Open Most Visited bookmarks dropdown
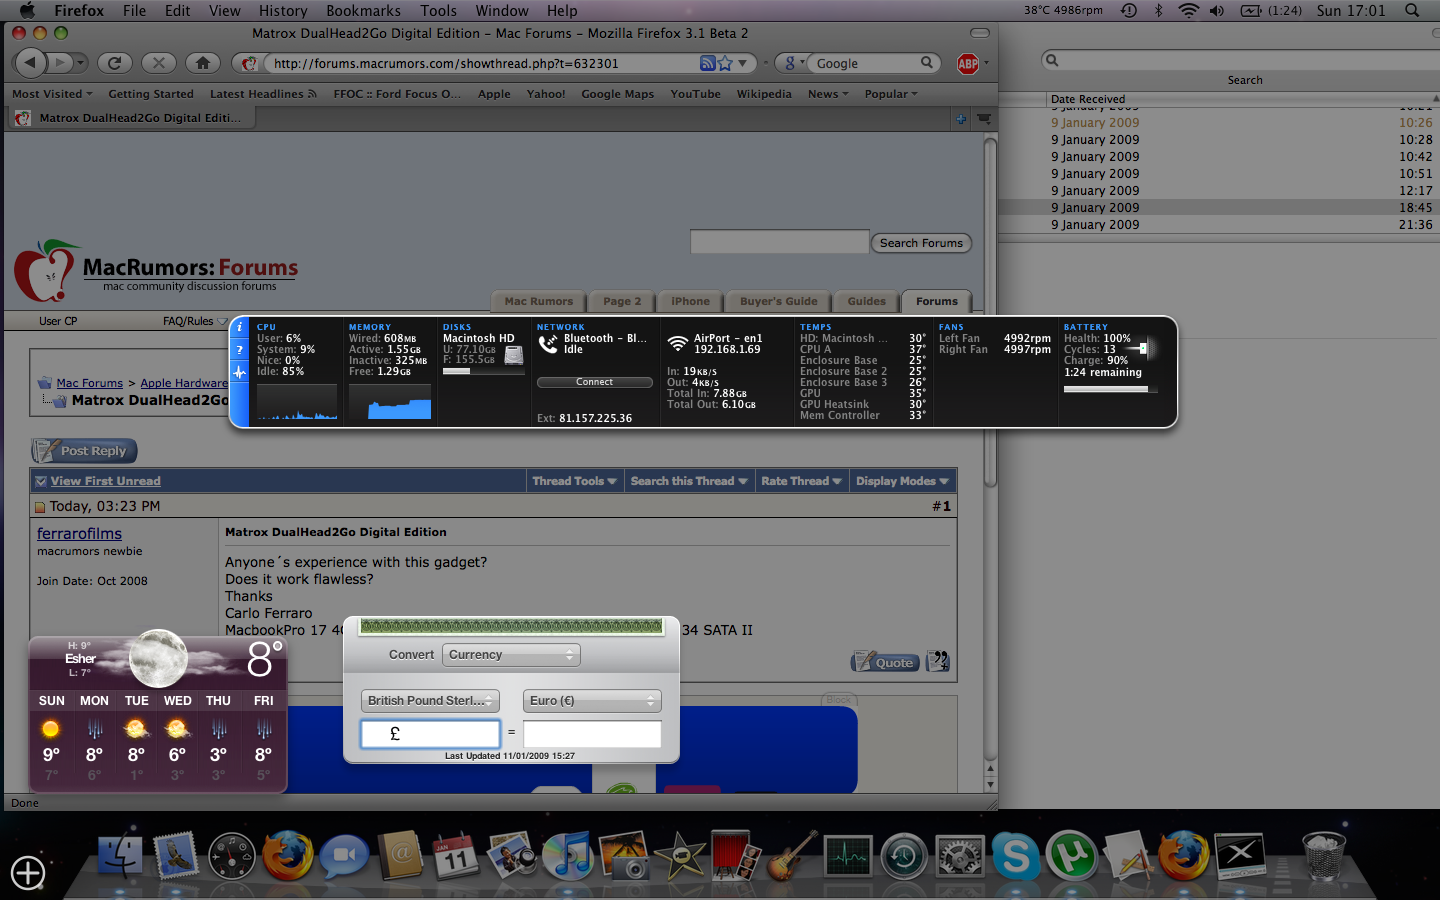 tap(52, 94)
